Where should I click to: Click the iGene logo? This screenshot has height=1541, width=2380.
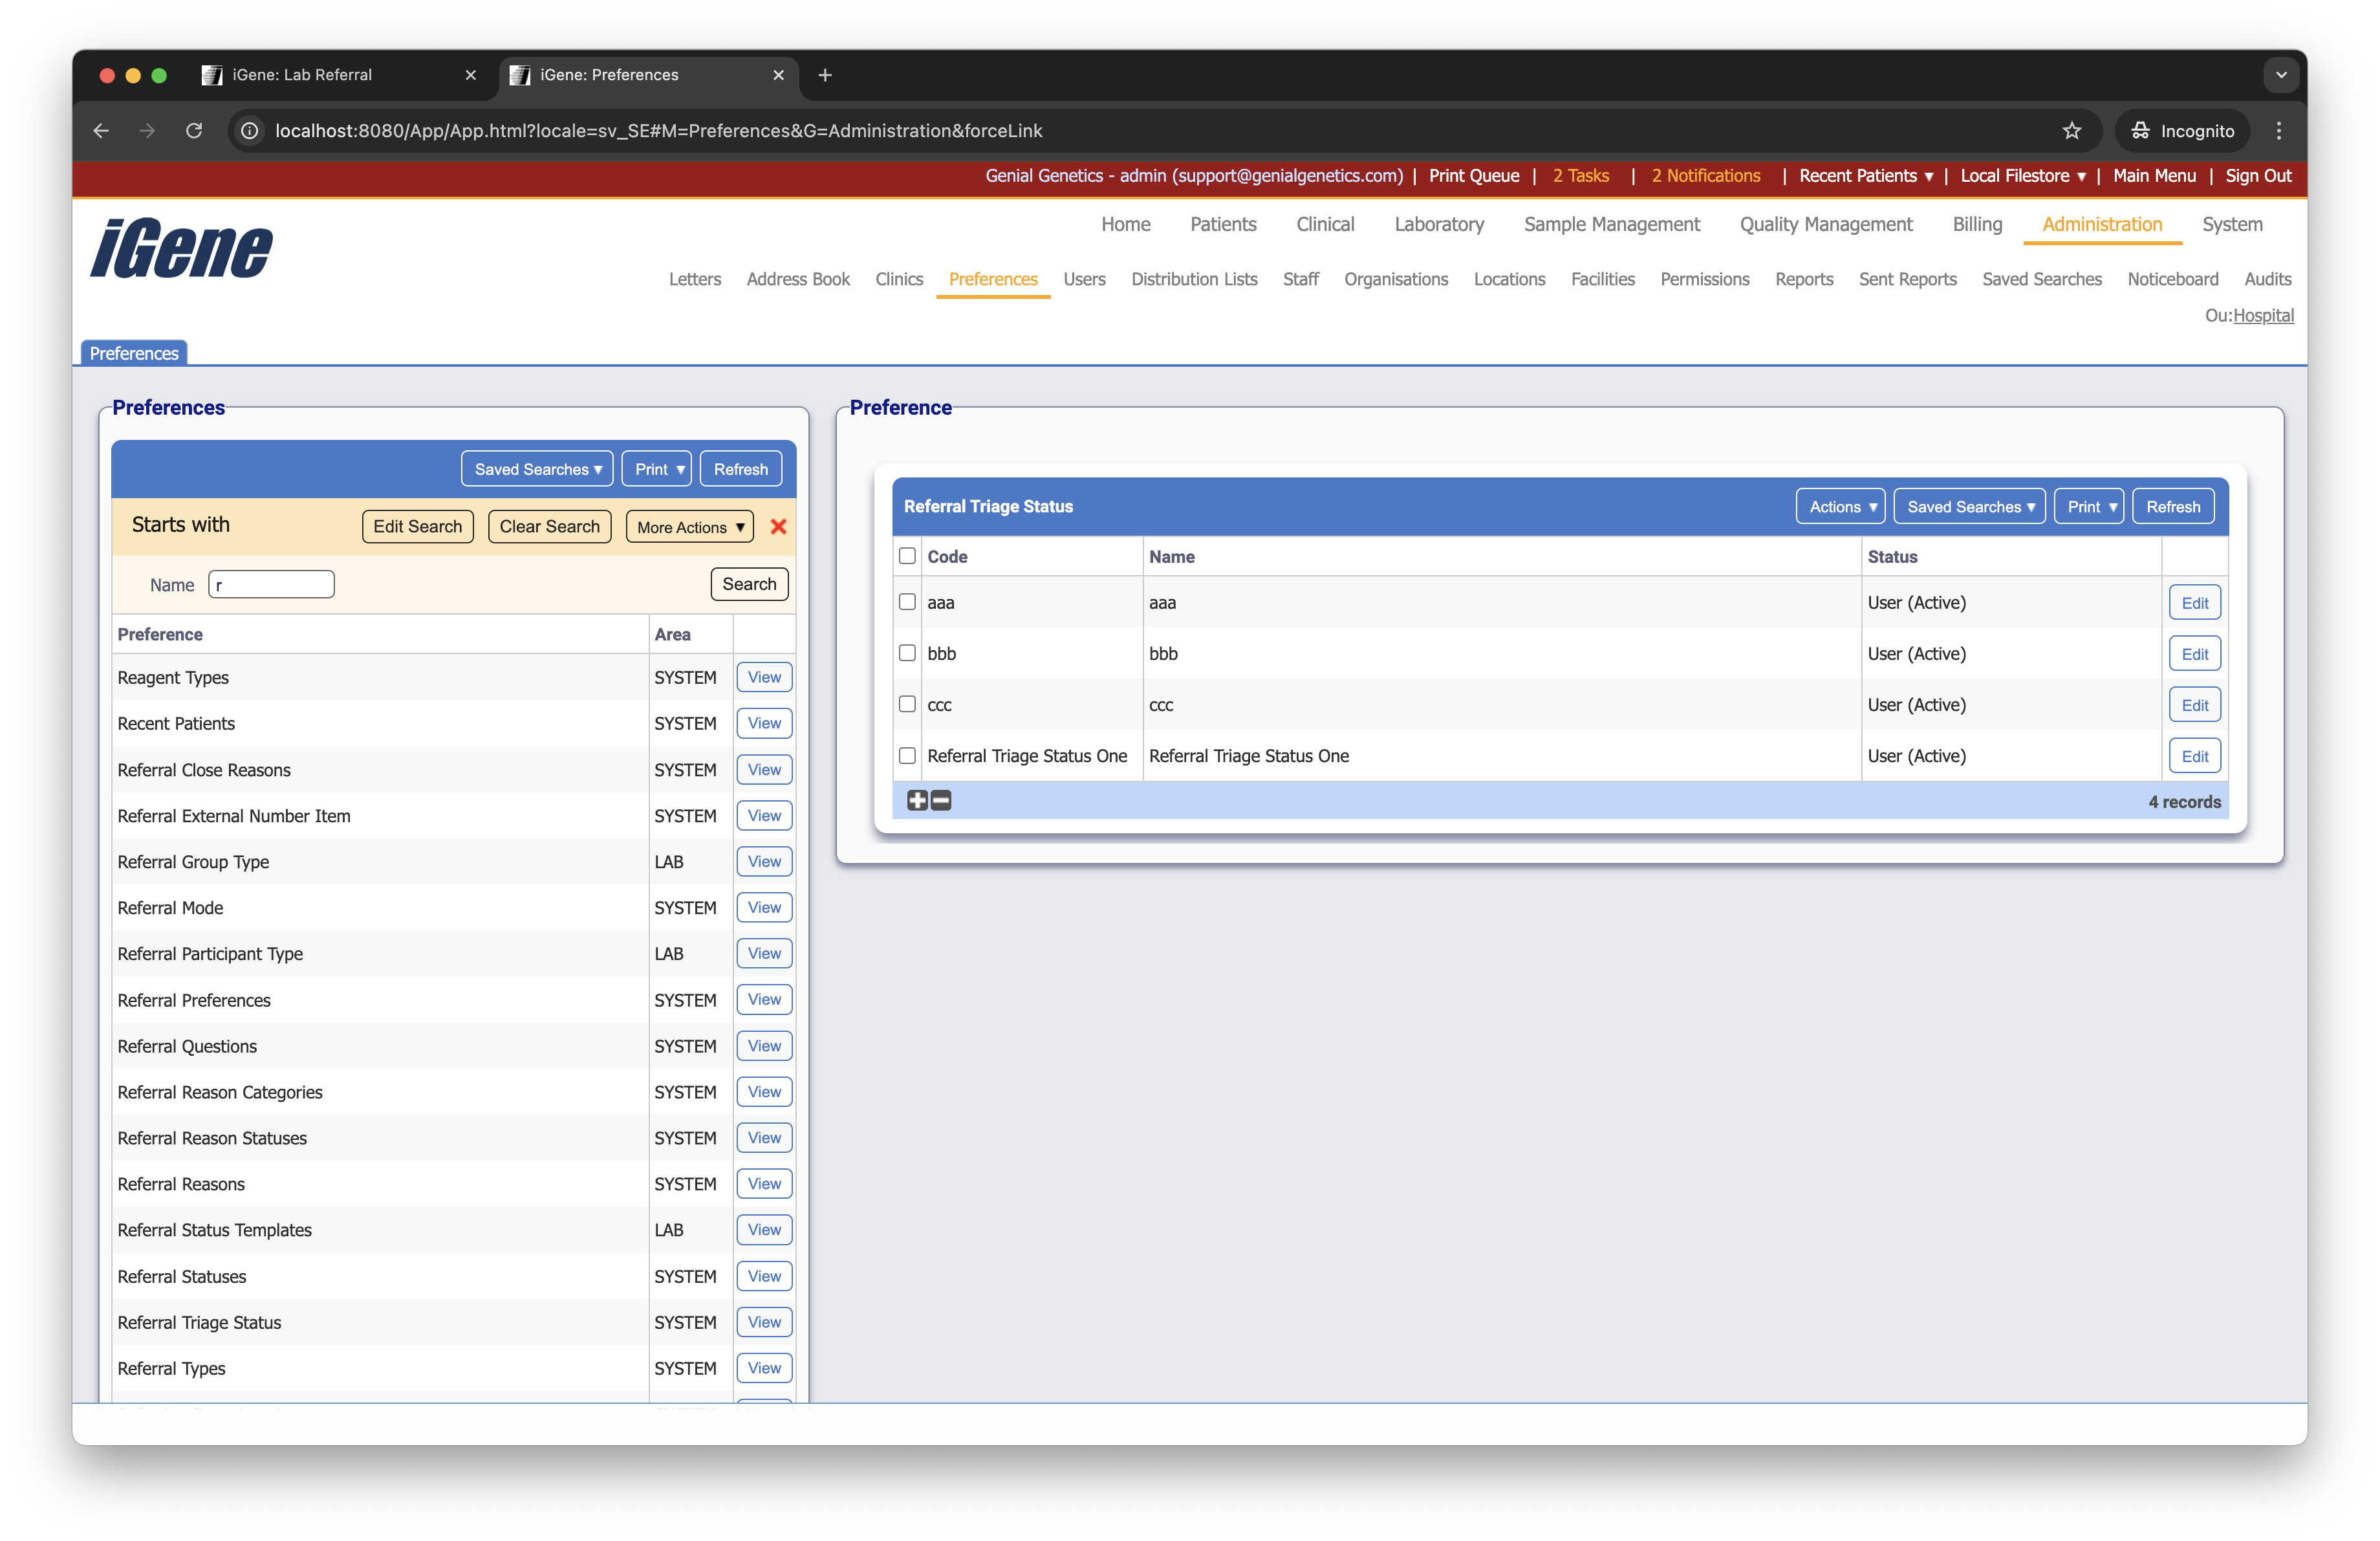click(180, 248)
